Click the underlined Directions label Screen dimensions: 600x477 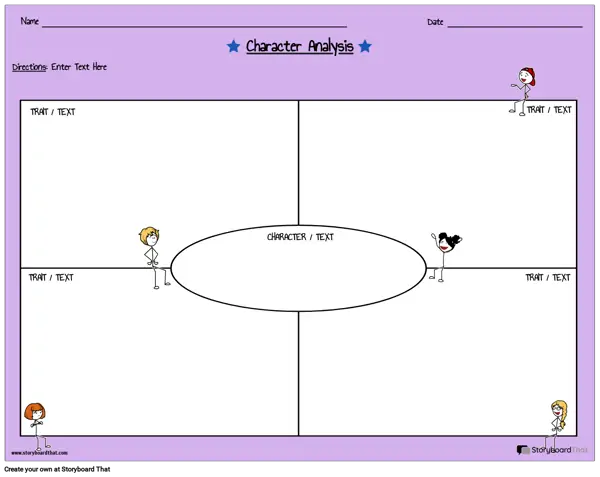click(30, 67)
